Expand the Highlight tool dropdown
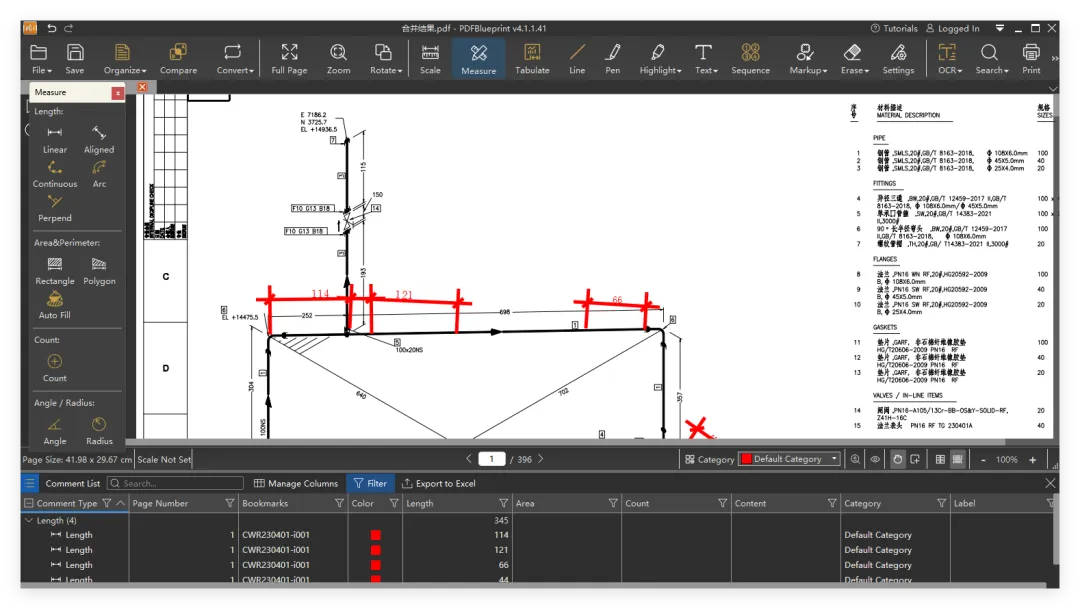The height and width of the screenshot is (609, 1080). click(660, 59)
